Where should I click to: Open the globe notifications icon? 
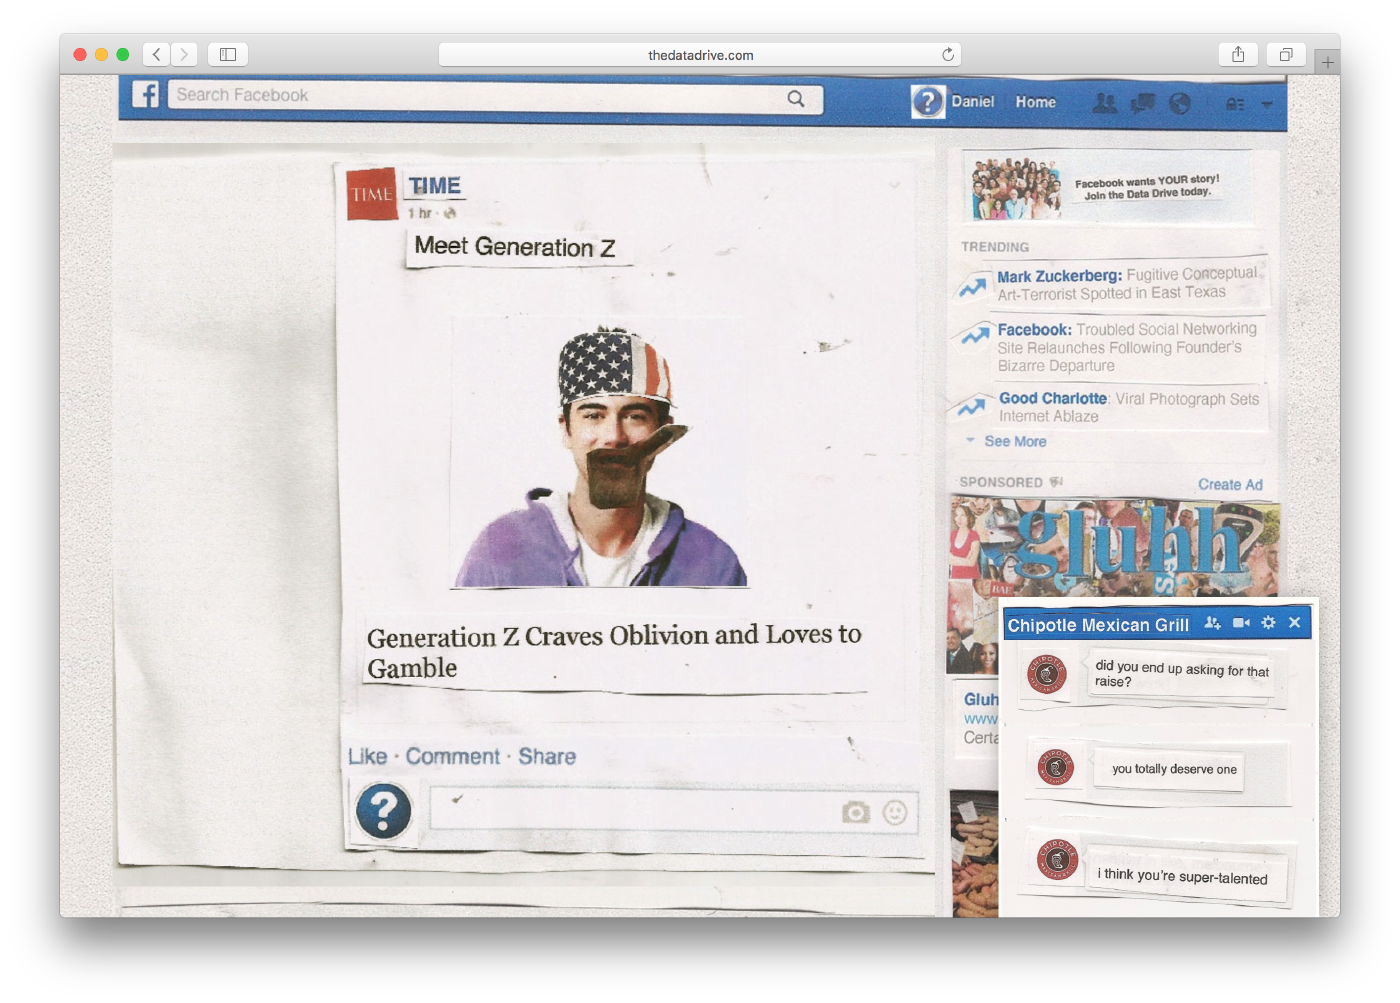pyautogui.click(x=1180, y=103)
